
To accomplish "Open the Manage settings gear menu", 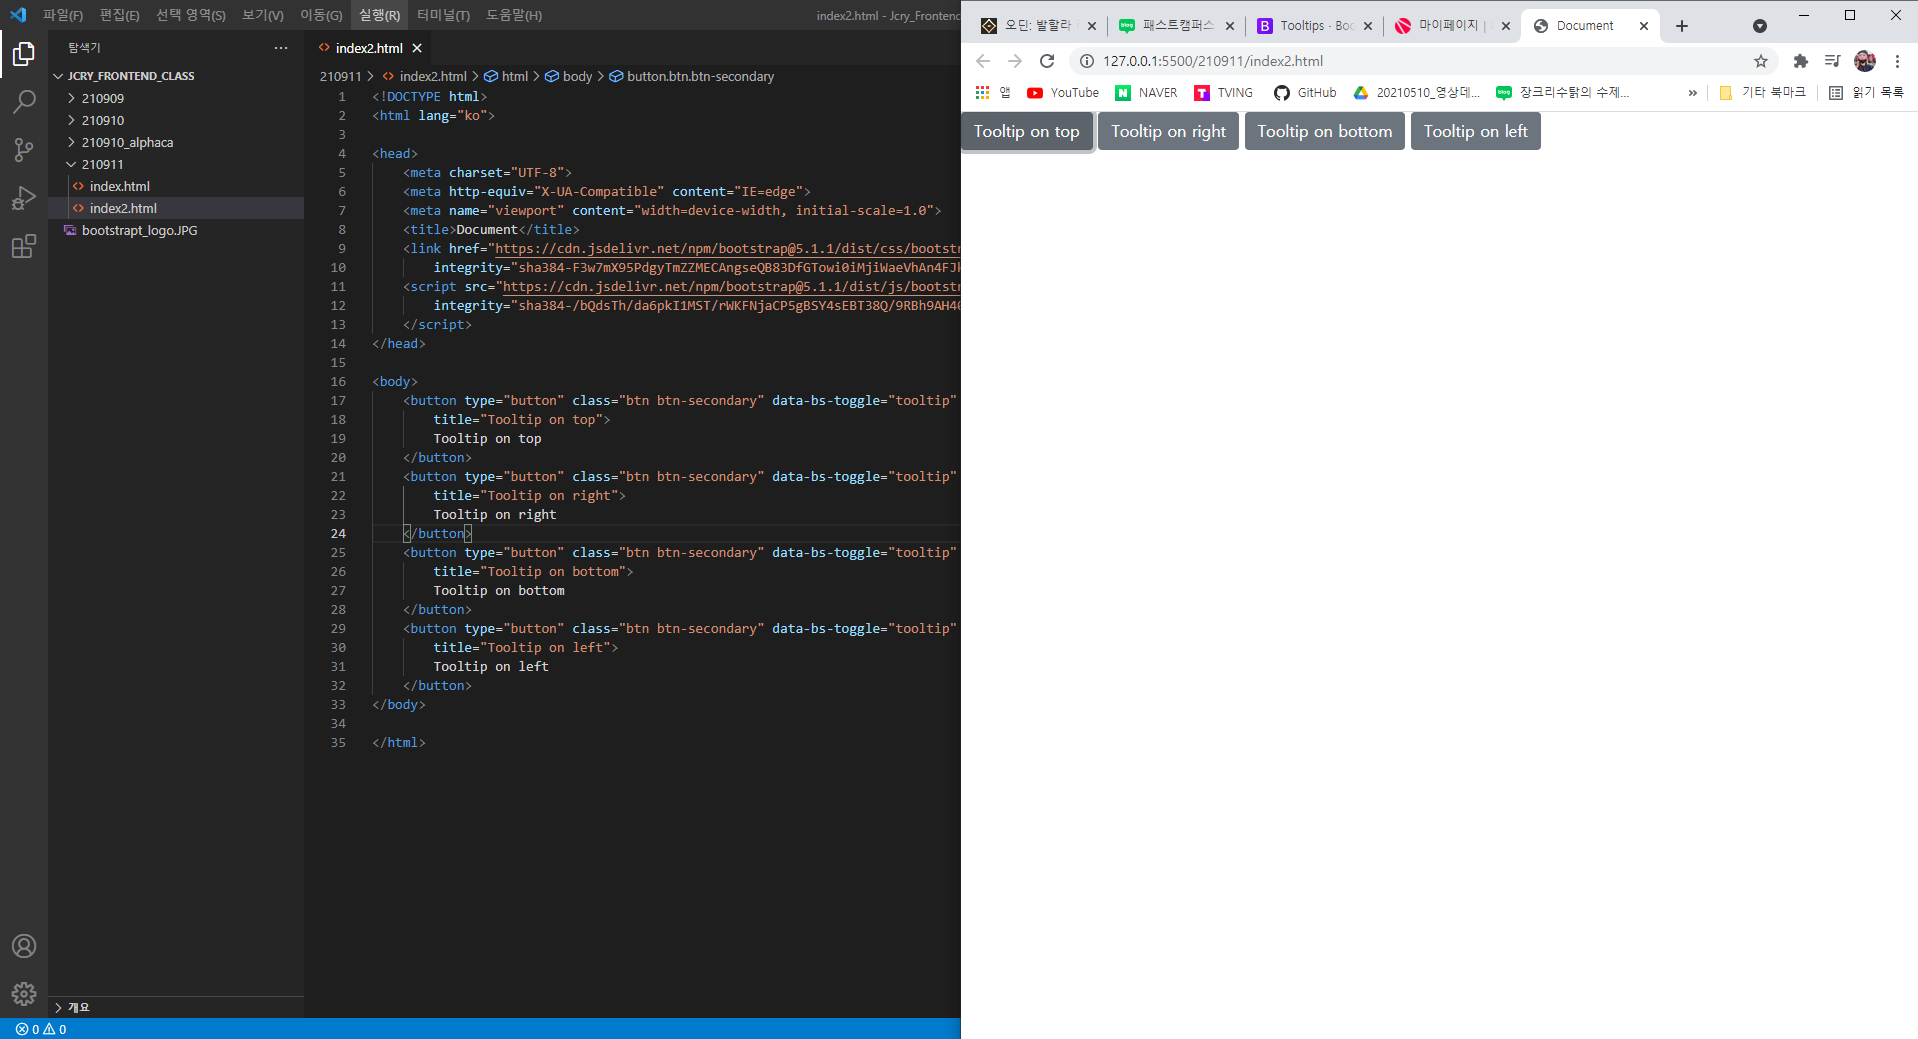I will (x=24, y=994).
